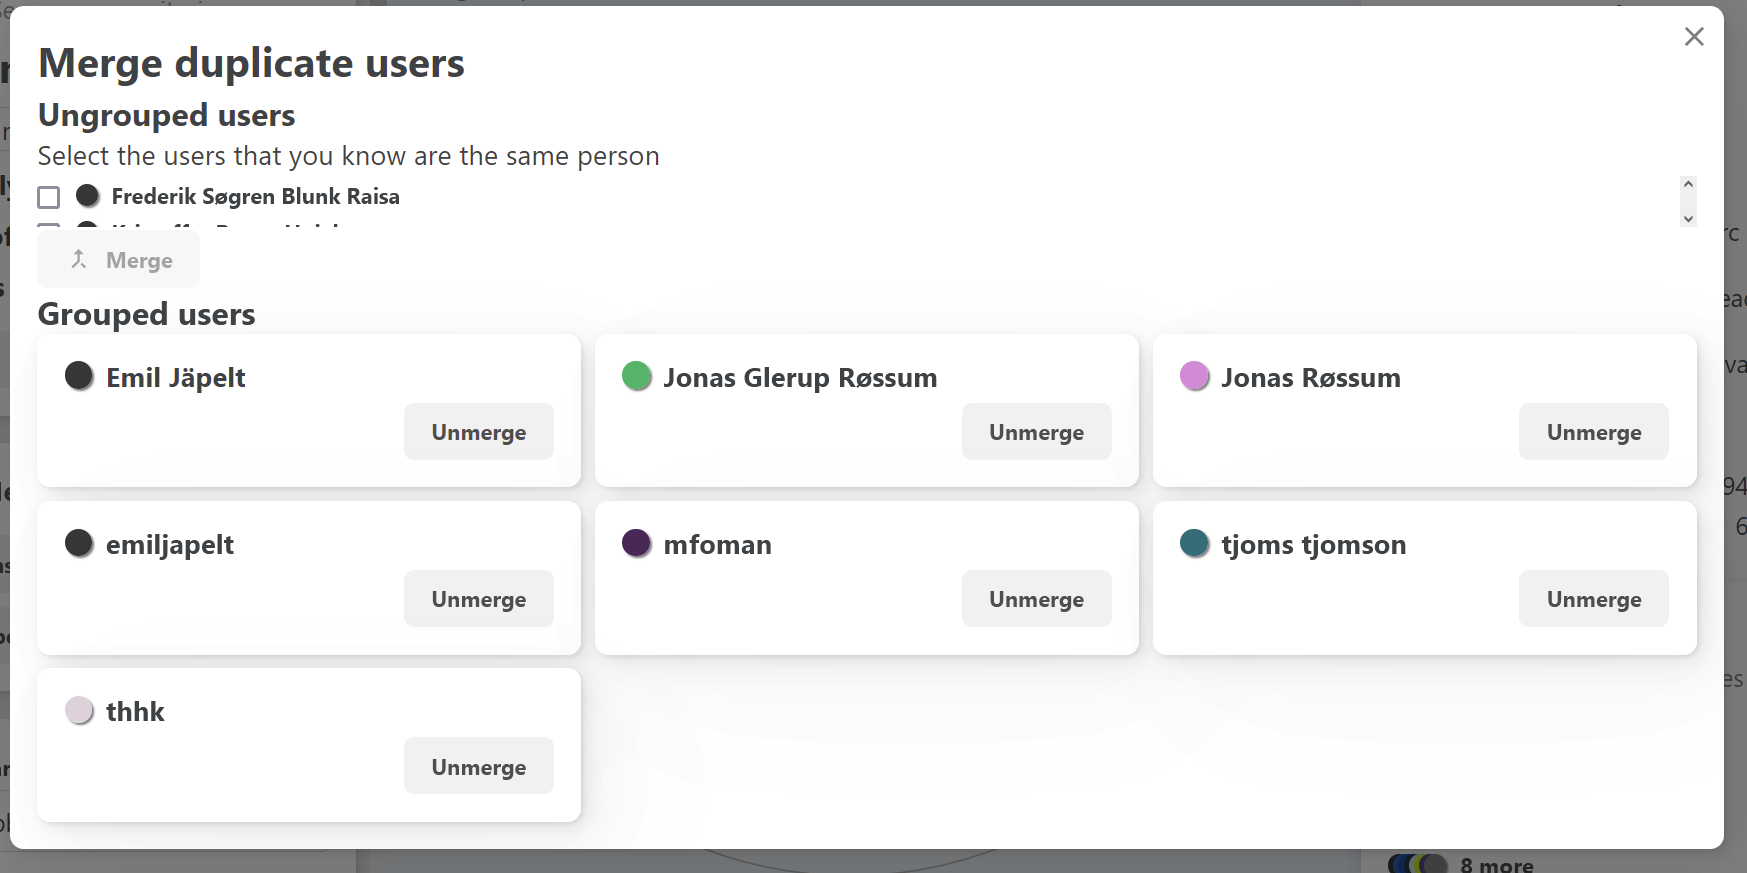The width and height of the screenshot is (1747, 873).
Task: Click Frederik Søgren Blunk Raisa's avatar icon
Action: (87, 196)
